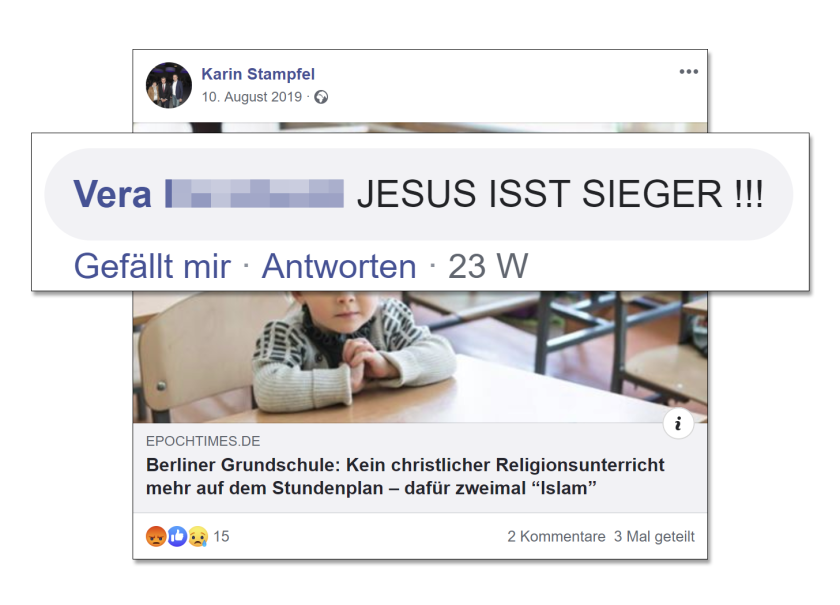Image resolution: width=840 pixels, height=605 pixels.
Task: Open Karin Stampfel's profile picture
Action: tap(169, 85)
